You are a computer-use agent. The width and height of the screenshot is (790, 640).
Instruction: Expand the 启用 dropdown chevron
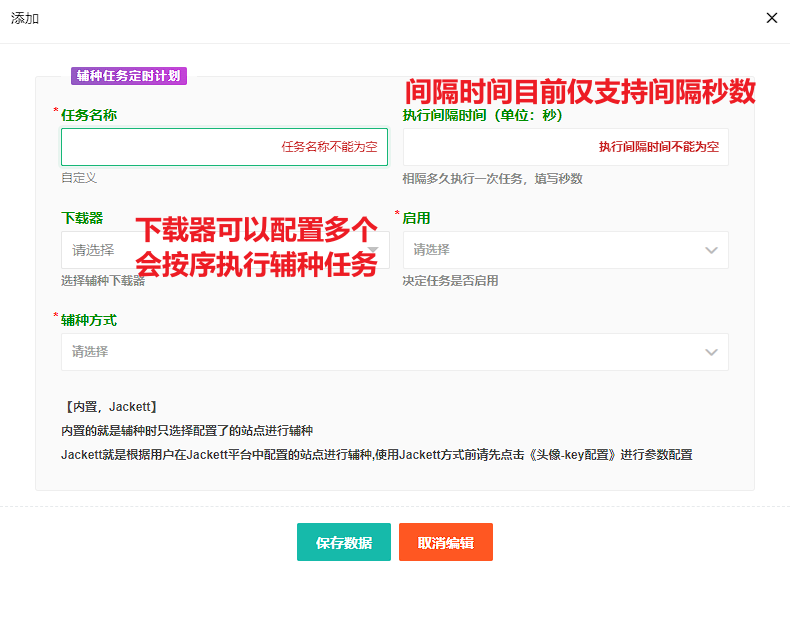tap(711, 250)
